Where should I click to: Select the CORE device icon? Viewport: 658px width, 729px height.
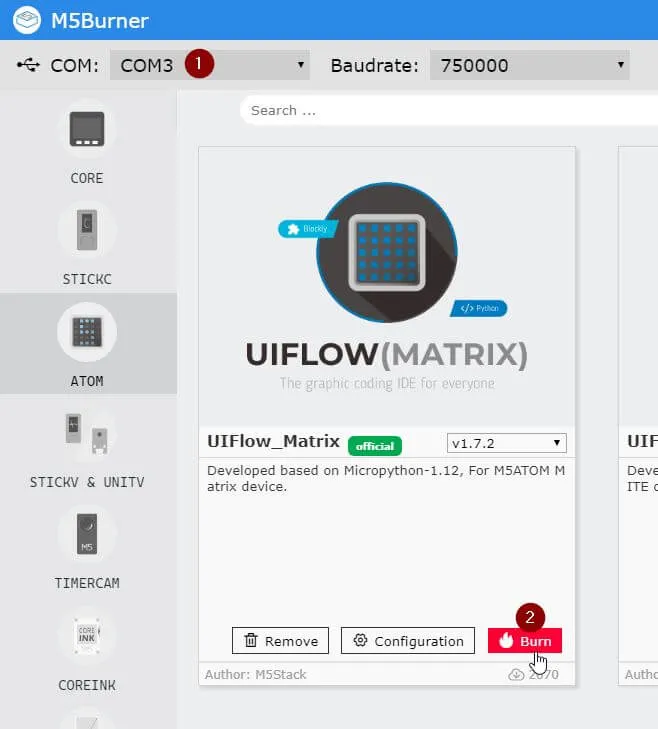click(x=87, y=130)
